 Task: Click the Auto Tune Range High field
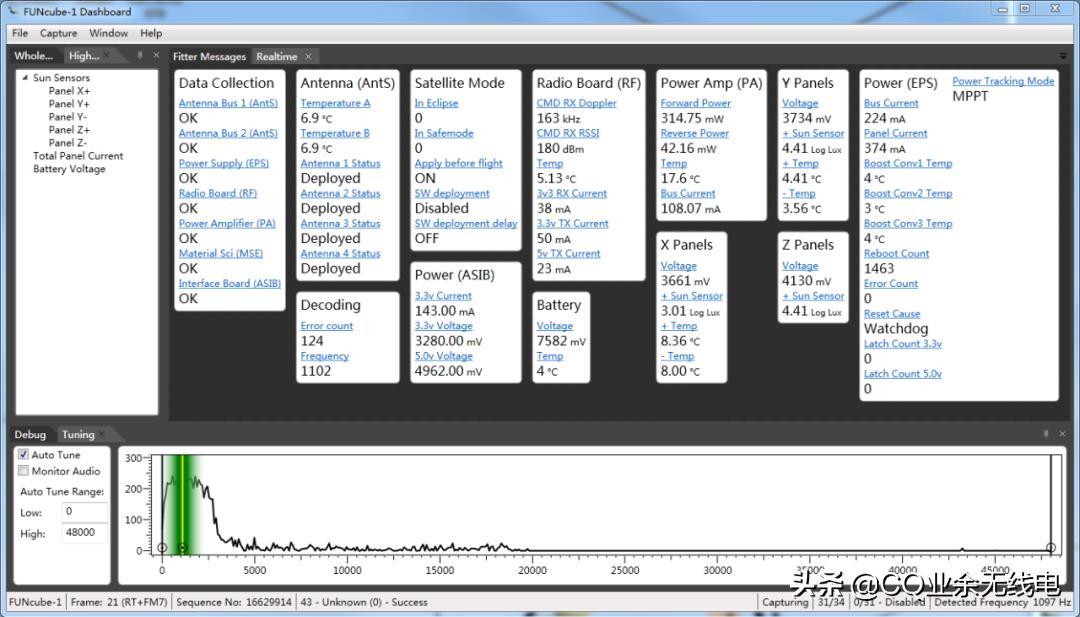(x=85, y=533)
